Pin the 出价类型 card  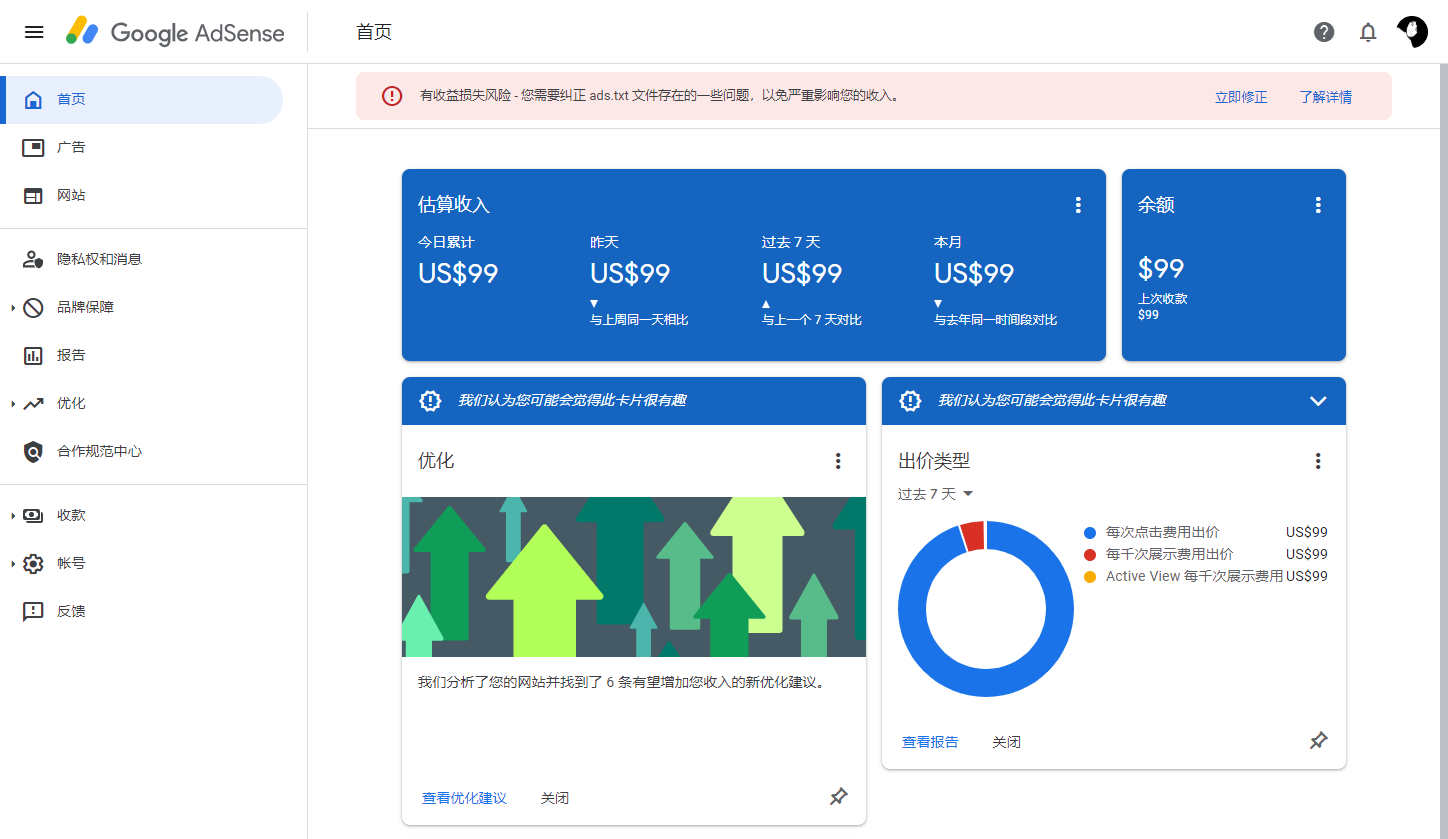(1318, 740)
